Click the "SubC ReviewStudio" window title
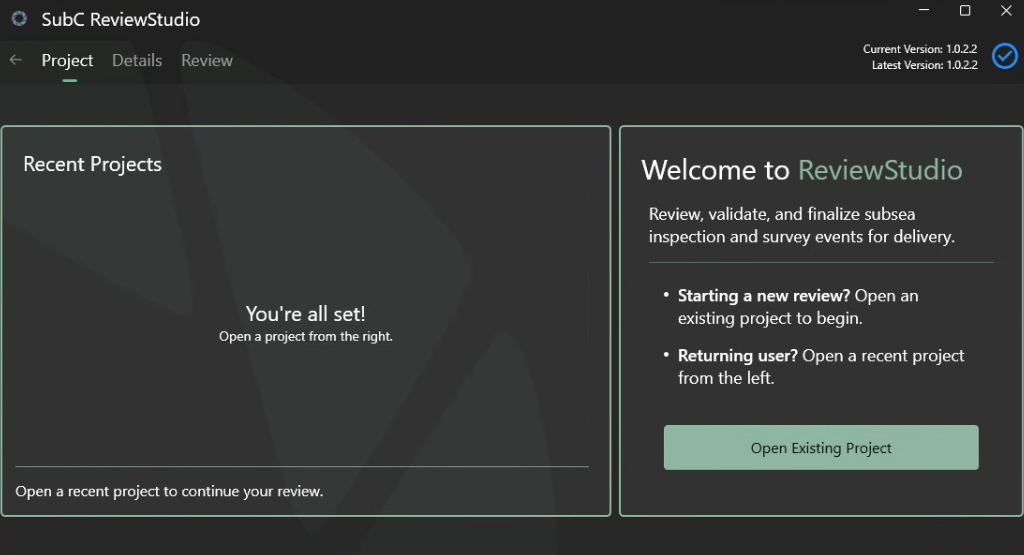1024x555 pixels. click(x=121, y=20)
